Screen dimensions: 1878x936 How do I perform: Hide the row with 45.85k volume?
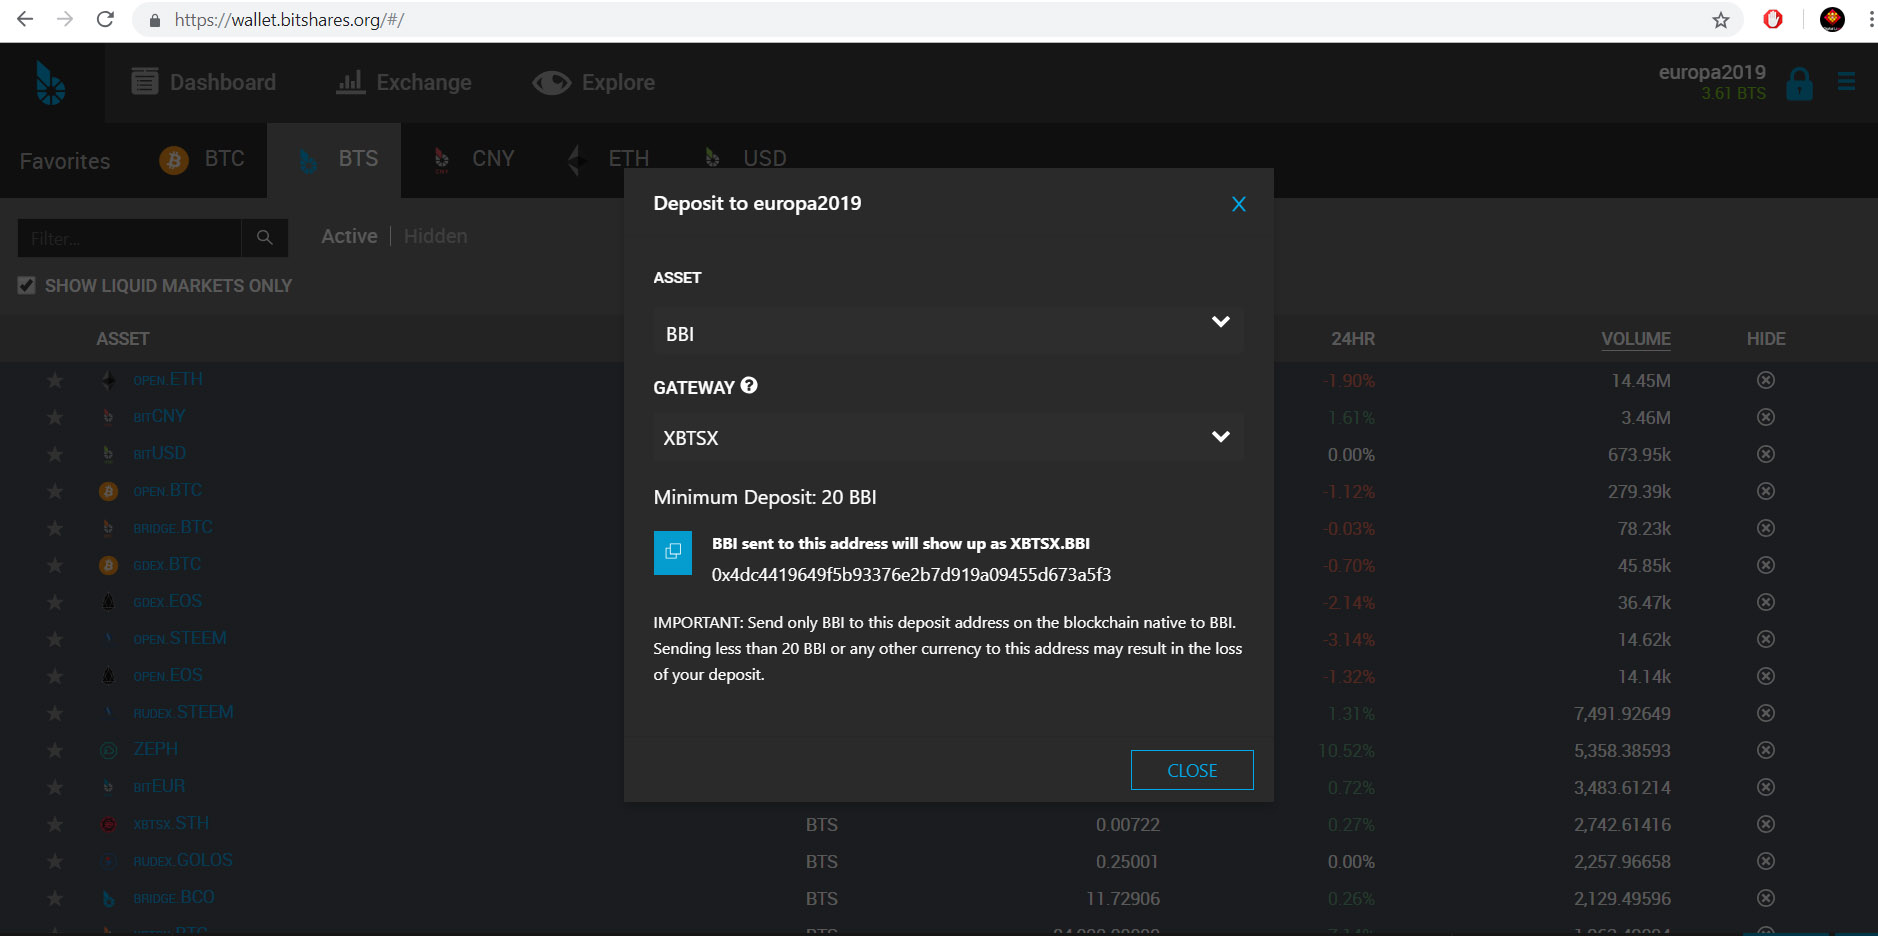click(x=1766, y=565)
